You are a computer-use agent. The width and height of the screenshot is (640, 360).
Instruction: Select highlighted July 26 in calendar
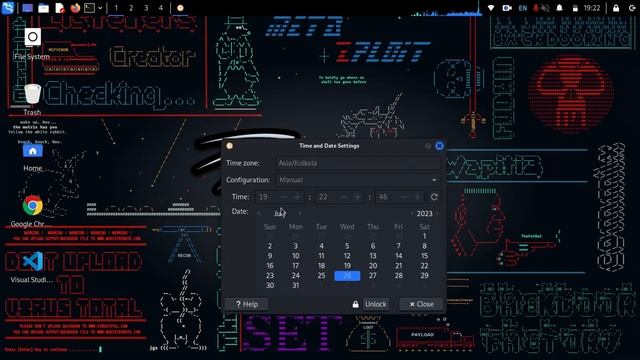pyautogui.click(x=347, y=276)
